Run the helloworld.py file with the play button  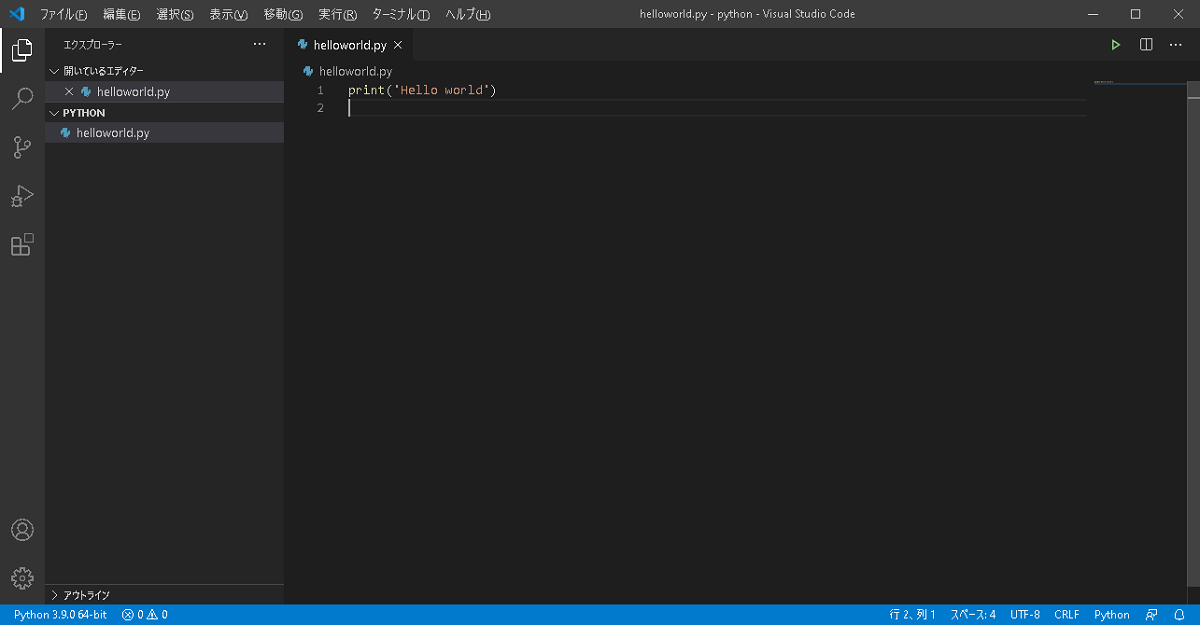pos(1115,44)
